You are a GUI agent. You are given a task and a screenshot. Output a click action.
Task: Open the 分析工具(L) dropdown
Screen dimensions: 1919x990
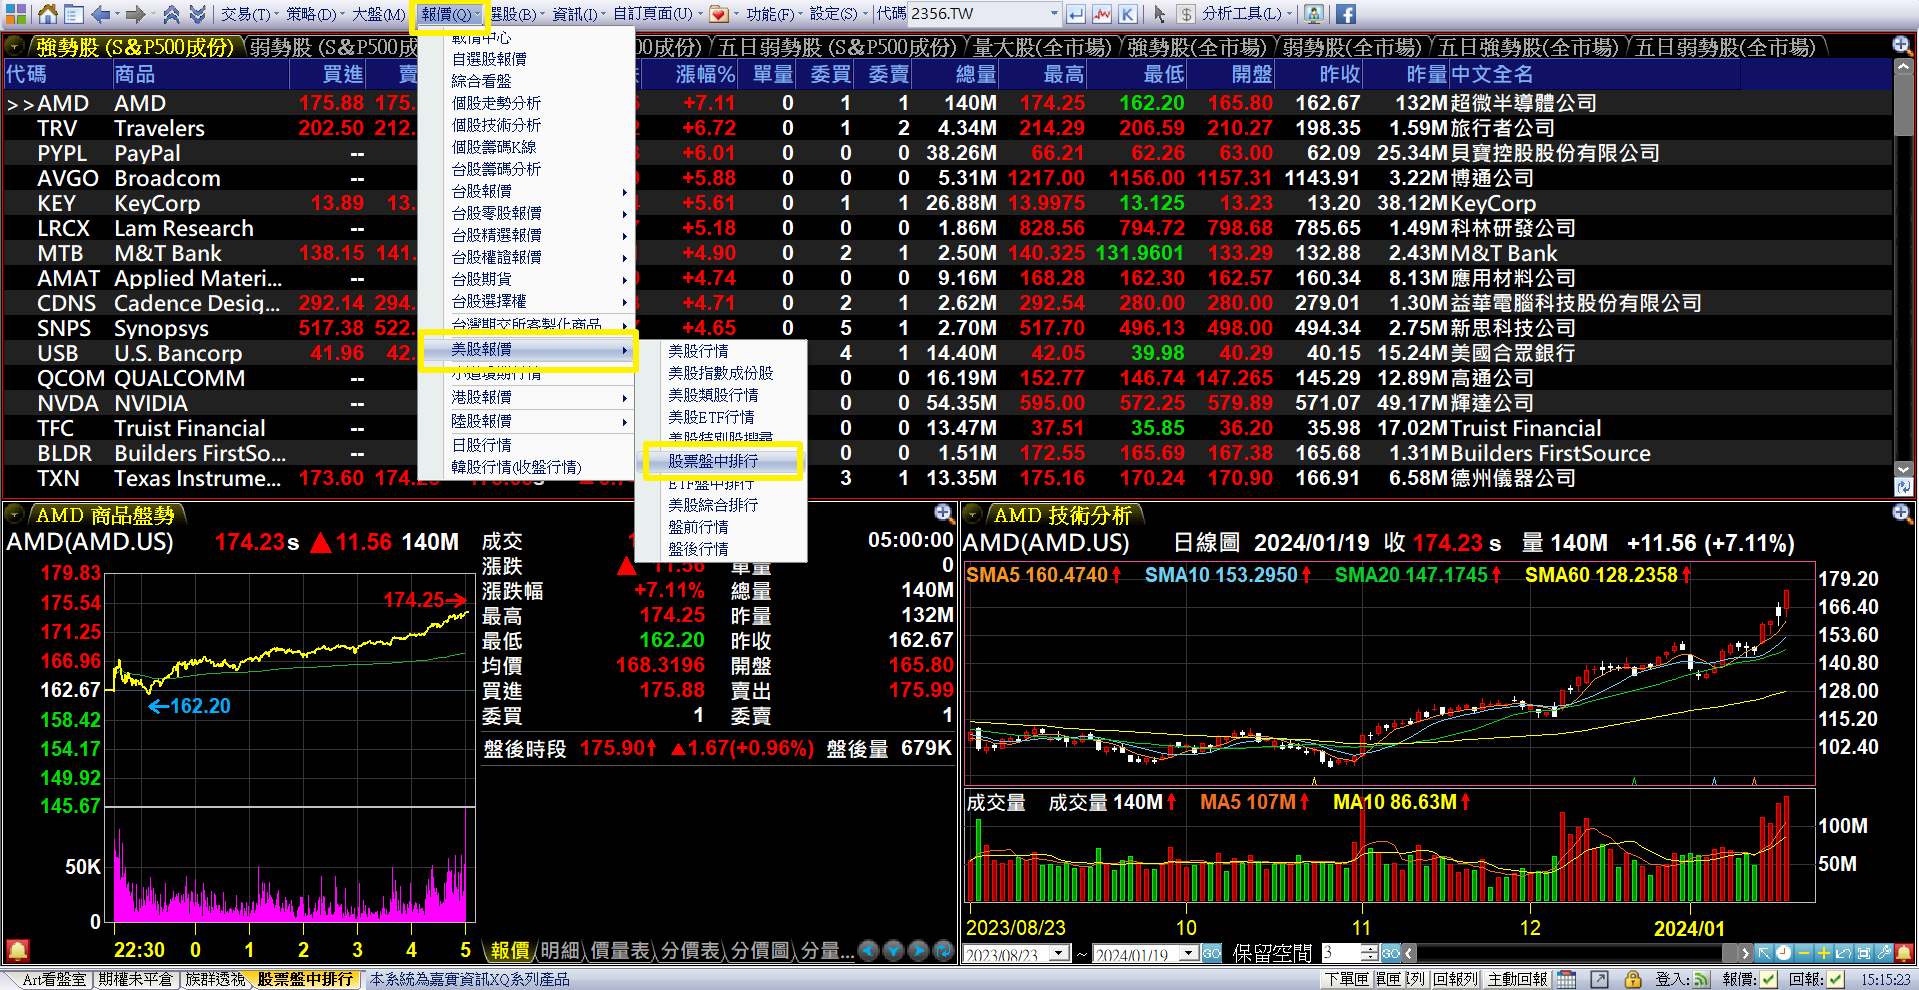(1241, 14)
